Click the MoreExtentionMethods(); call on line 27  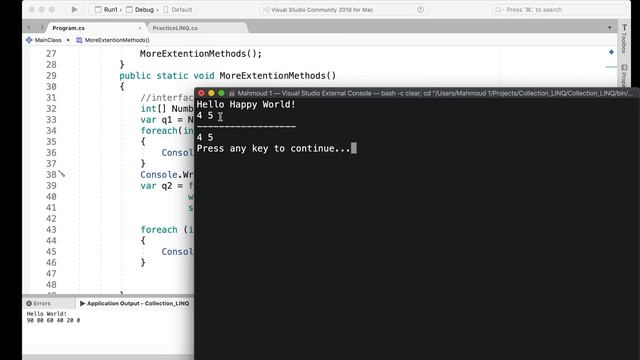201,53
